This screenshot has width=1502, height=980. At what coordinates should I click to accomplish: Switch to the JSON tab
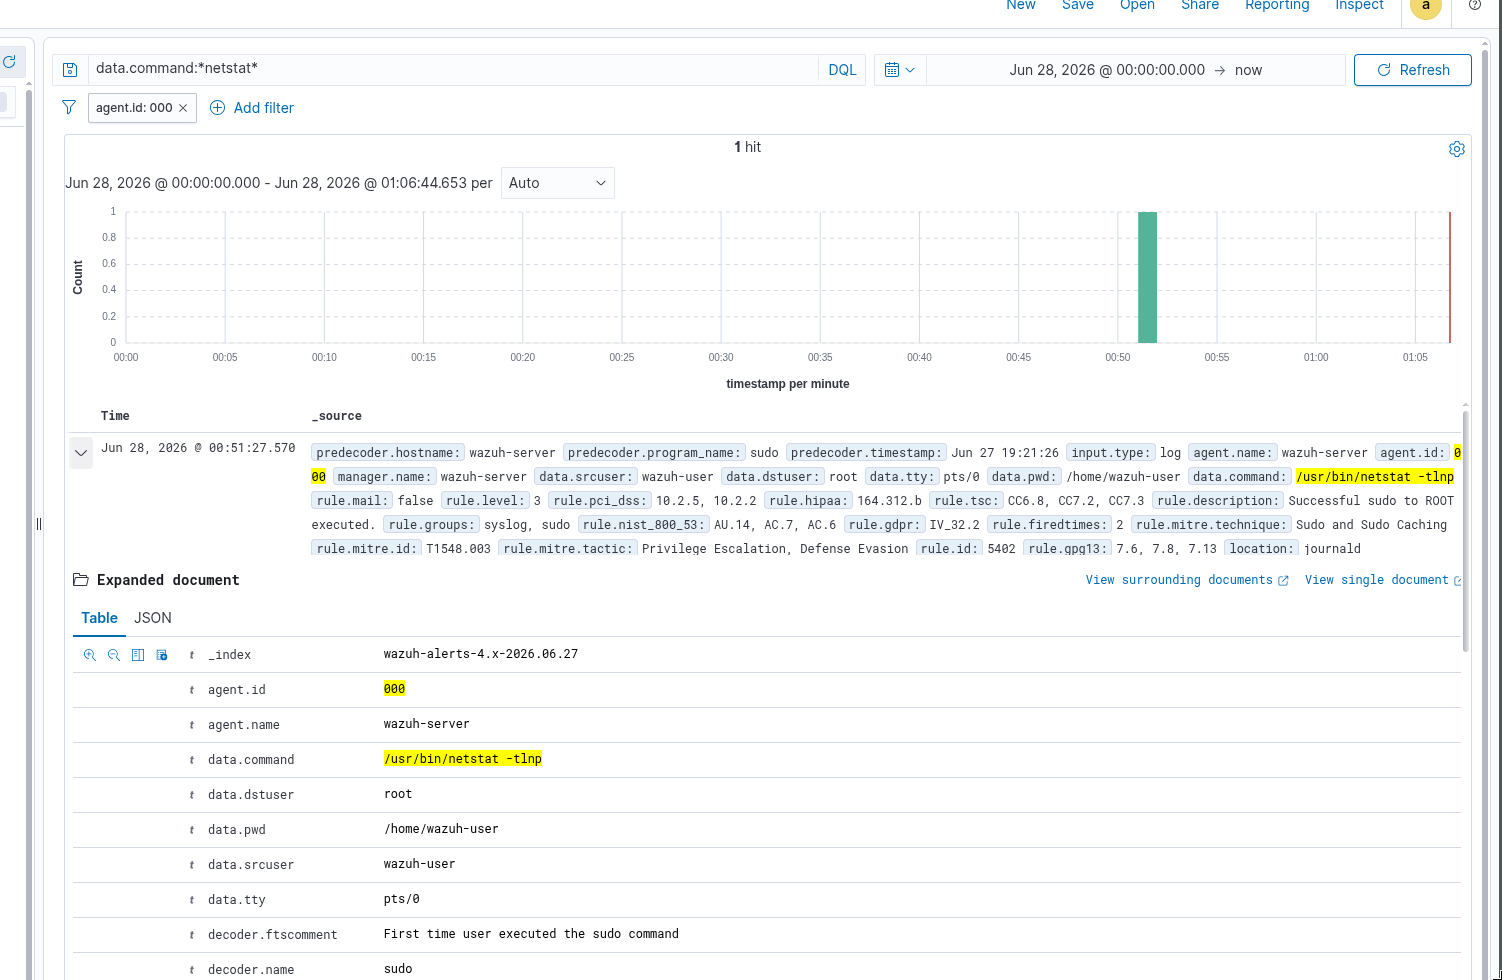[x=153, y=618]
